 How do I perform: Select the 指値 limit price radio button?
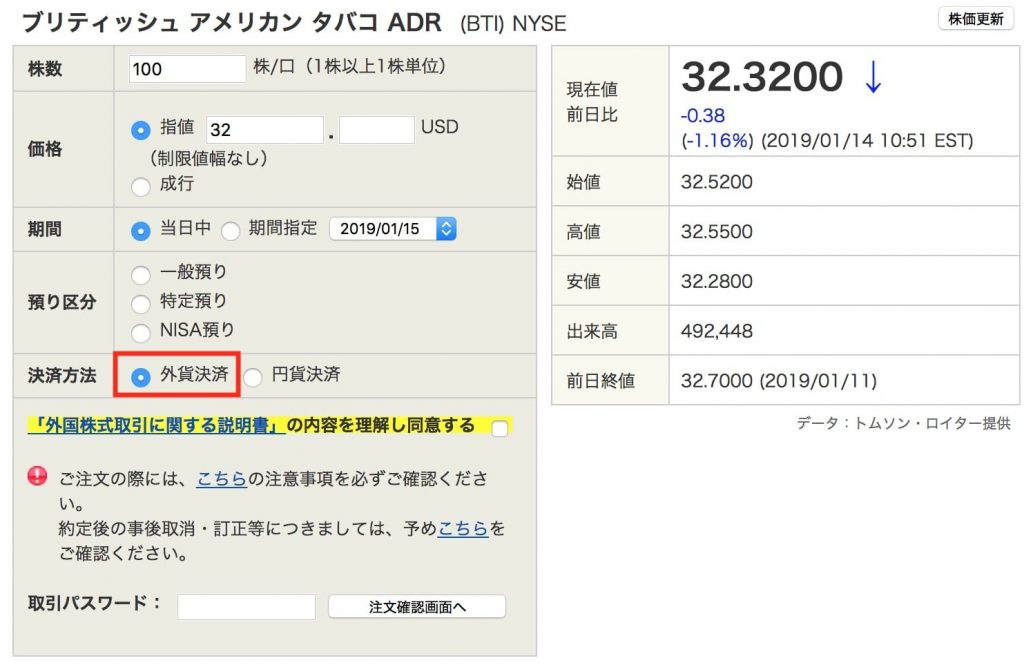tap(140, 130)
